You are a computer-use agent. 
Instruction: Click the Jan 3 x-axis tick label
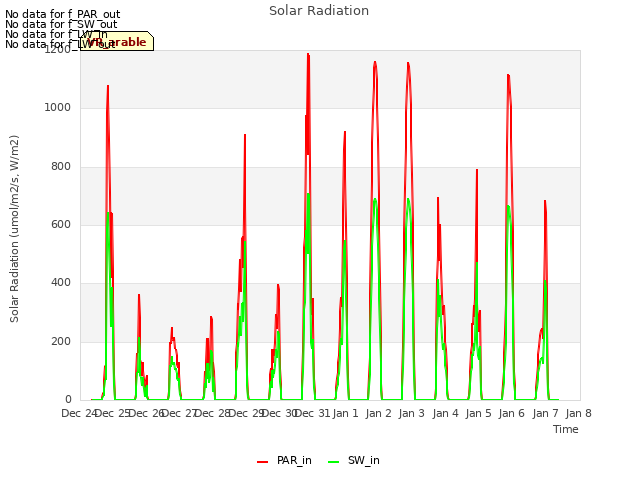click(412, 413)
